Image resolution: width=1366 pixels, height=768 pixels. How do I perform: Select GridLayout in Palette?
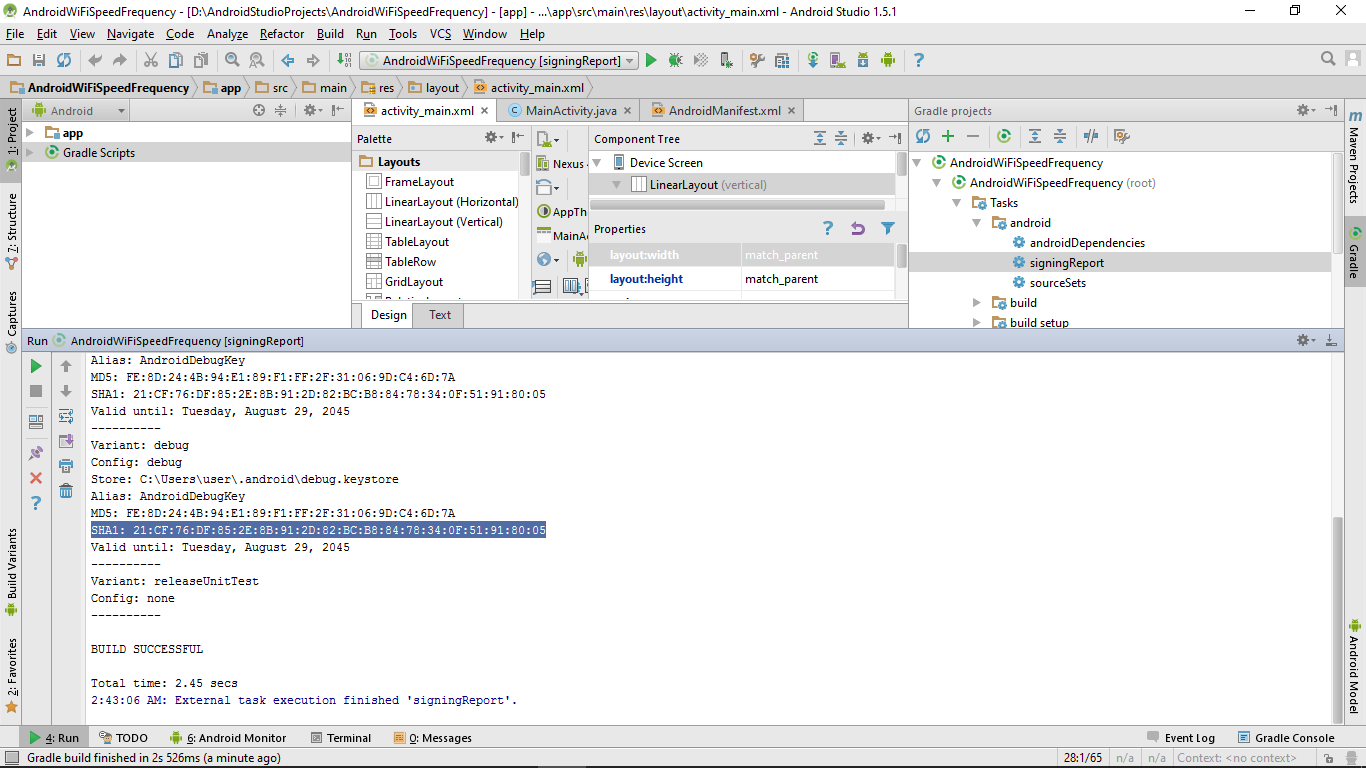coord(405,282)
